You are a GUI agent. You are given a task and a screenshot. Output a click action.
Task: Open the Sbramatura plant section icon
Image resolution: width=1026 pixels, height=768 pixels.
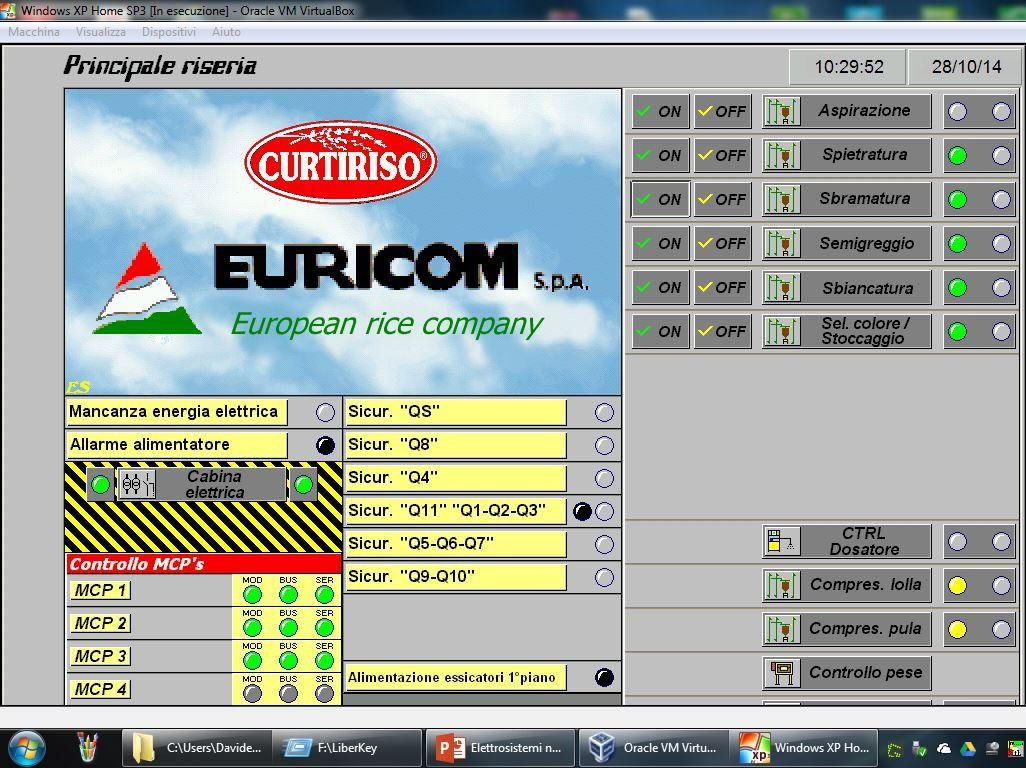coord(781,200)
